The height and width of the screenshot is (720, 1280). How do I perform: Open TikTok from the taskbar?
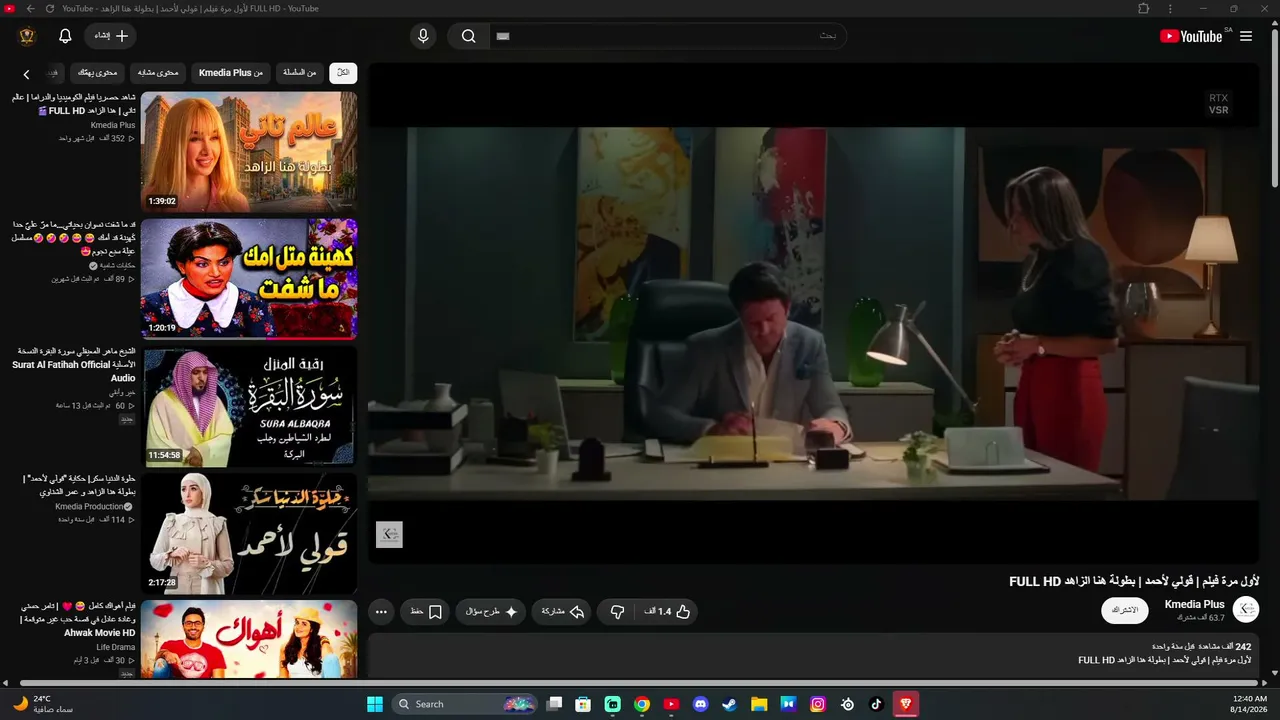pos(877,704)
